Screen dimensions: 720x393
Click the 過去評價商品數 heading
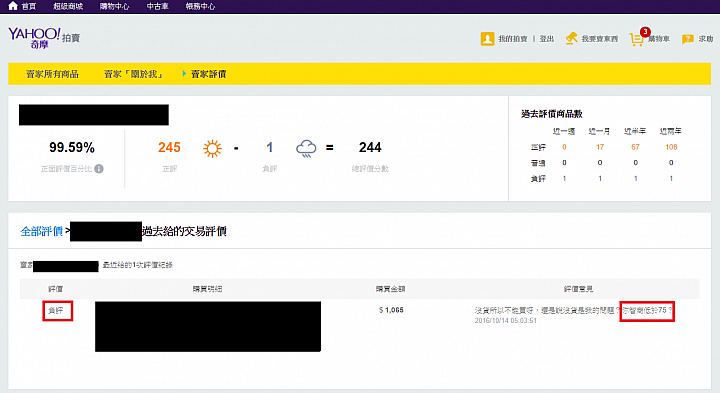(x=552, y=114)
